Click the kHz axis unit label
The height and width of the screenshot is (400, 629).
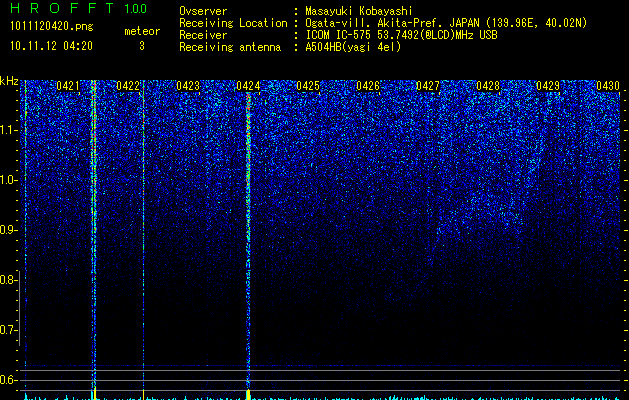point(9,81)
